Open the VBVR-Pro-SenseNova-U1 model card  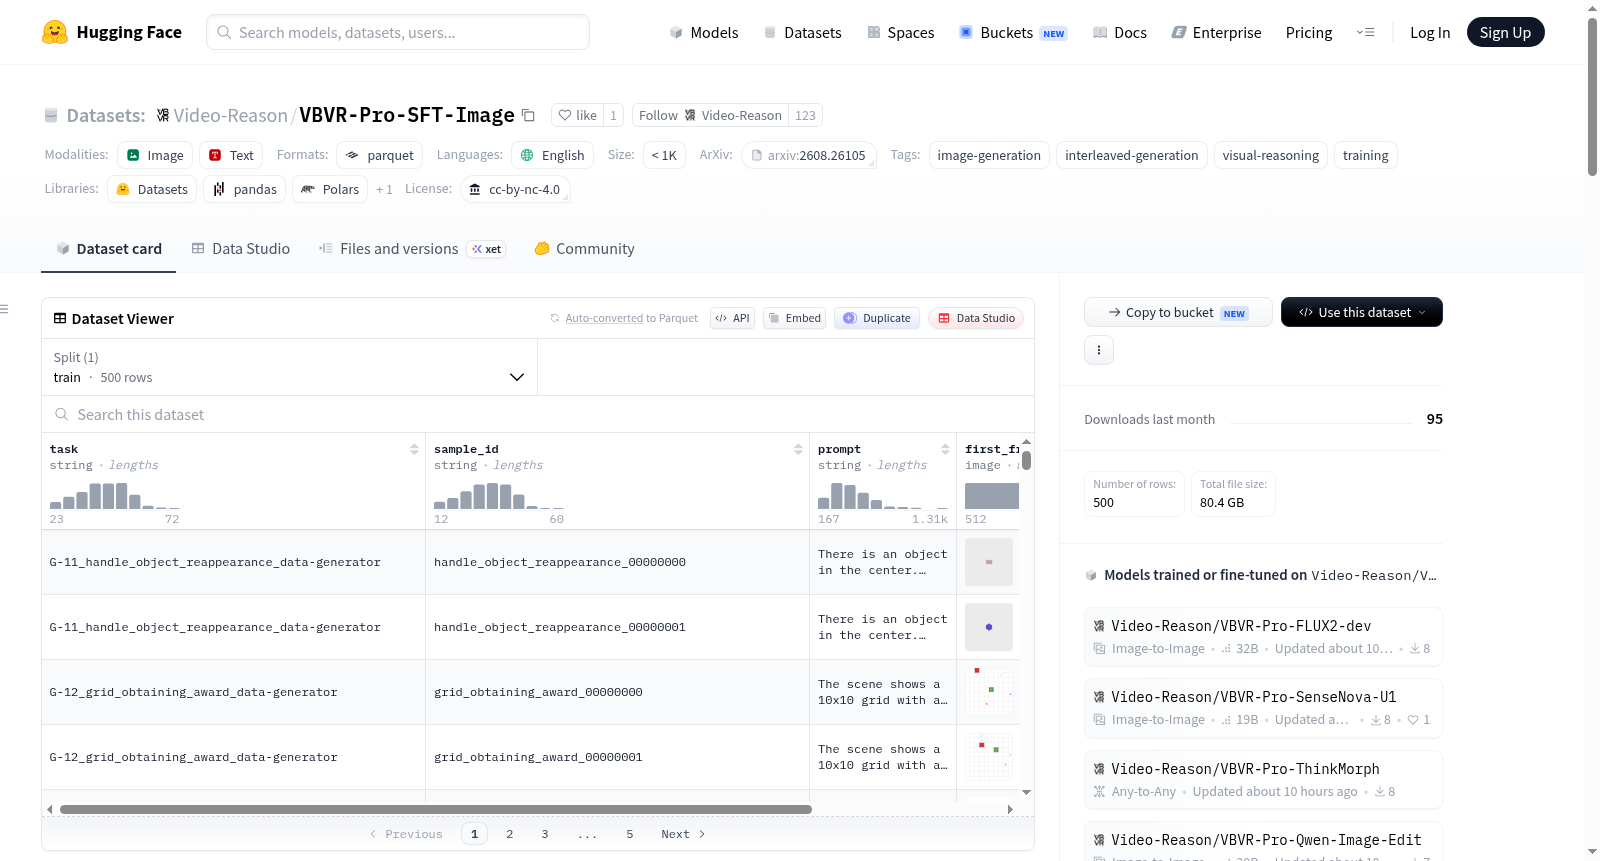tap(1263, 707)
